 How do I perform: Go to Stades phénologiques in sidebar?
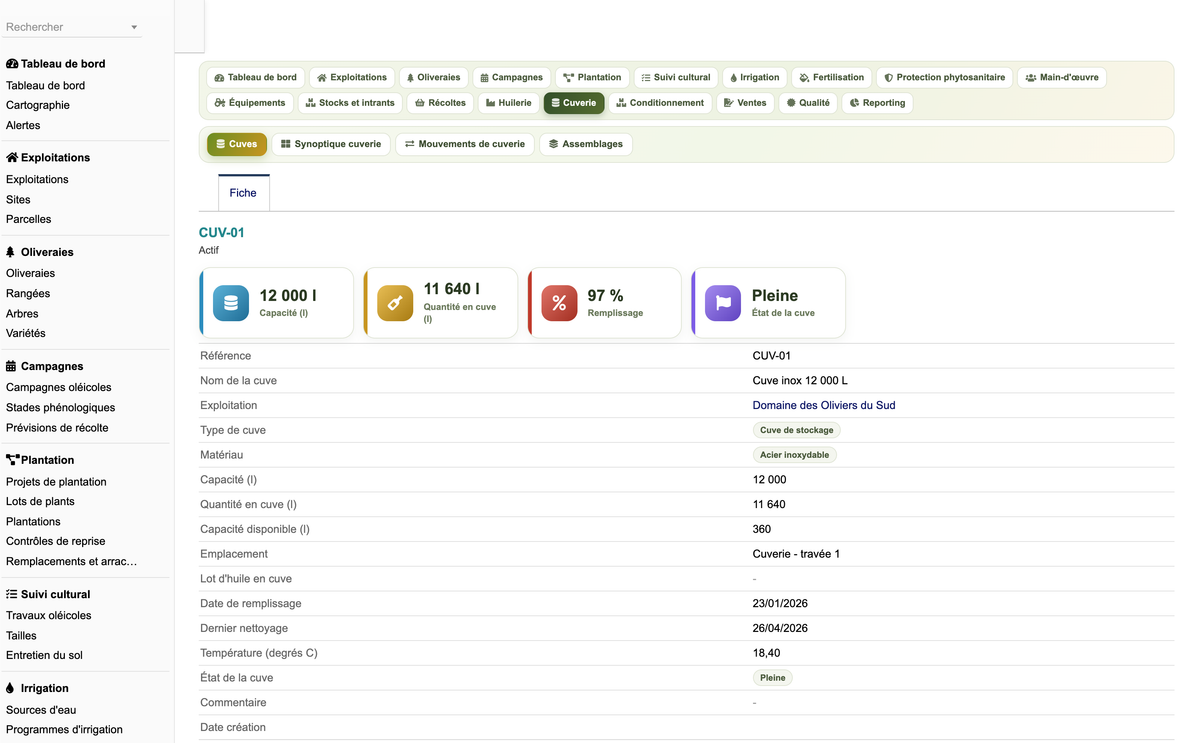pos(61,407)
